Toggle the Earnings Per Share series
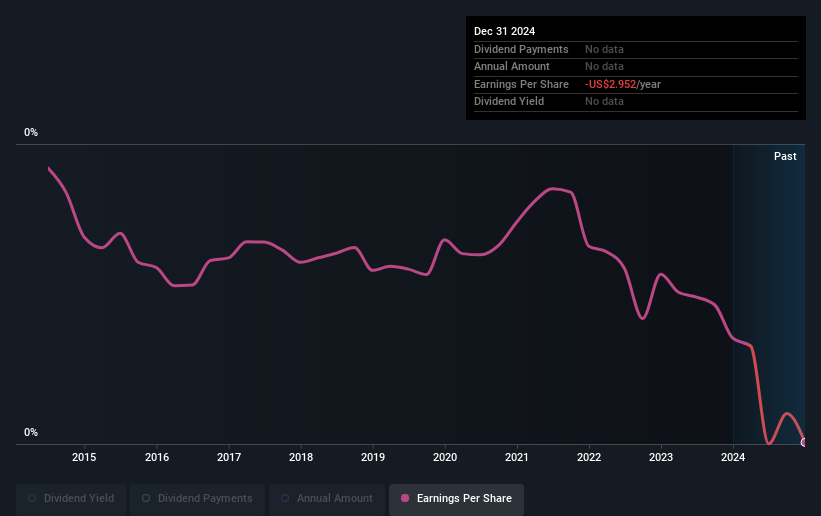Viewport: 821px width, 516px height. point(456,499)
